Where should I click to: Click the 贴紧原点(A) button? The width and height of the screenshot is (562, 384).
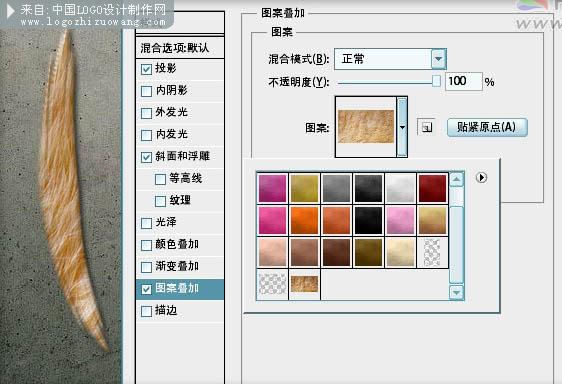click(487, 127)
